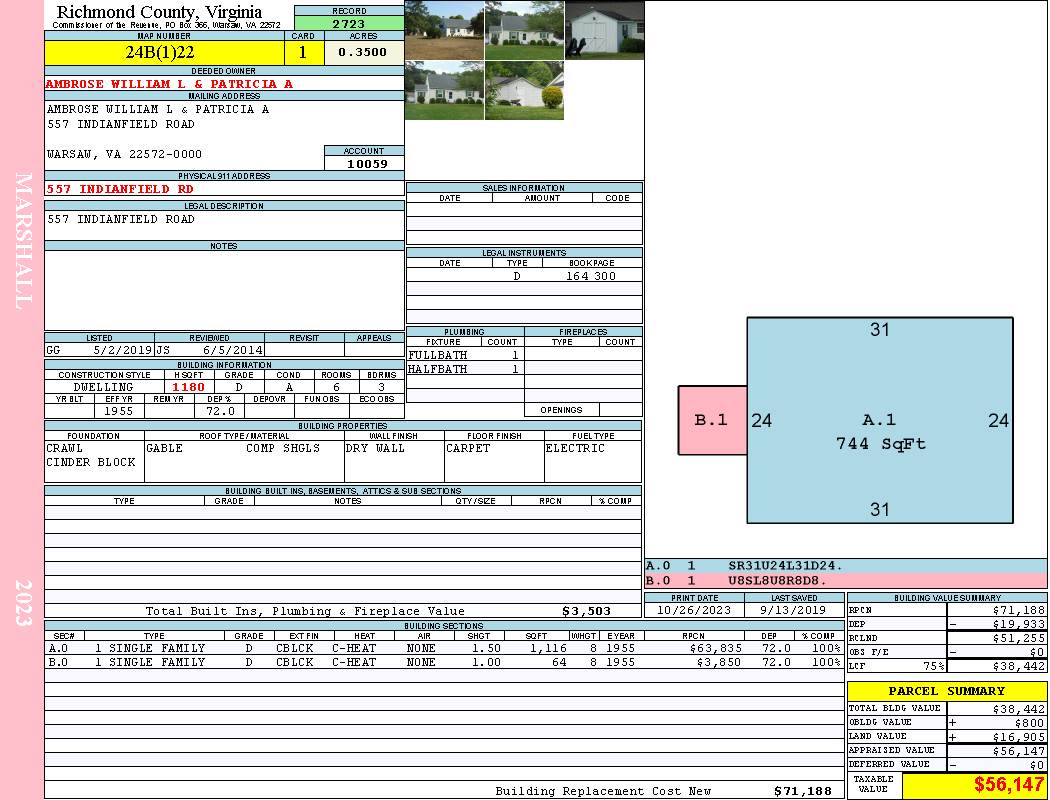Click the H SQFT value 1180

coord(188,387)
